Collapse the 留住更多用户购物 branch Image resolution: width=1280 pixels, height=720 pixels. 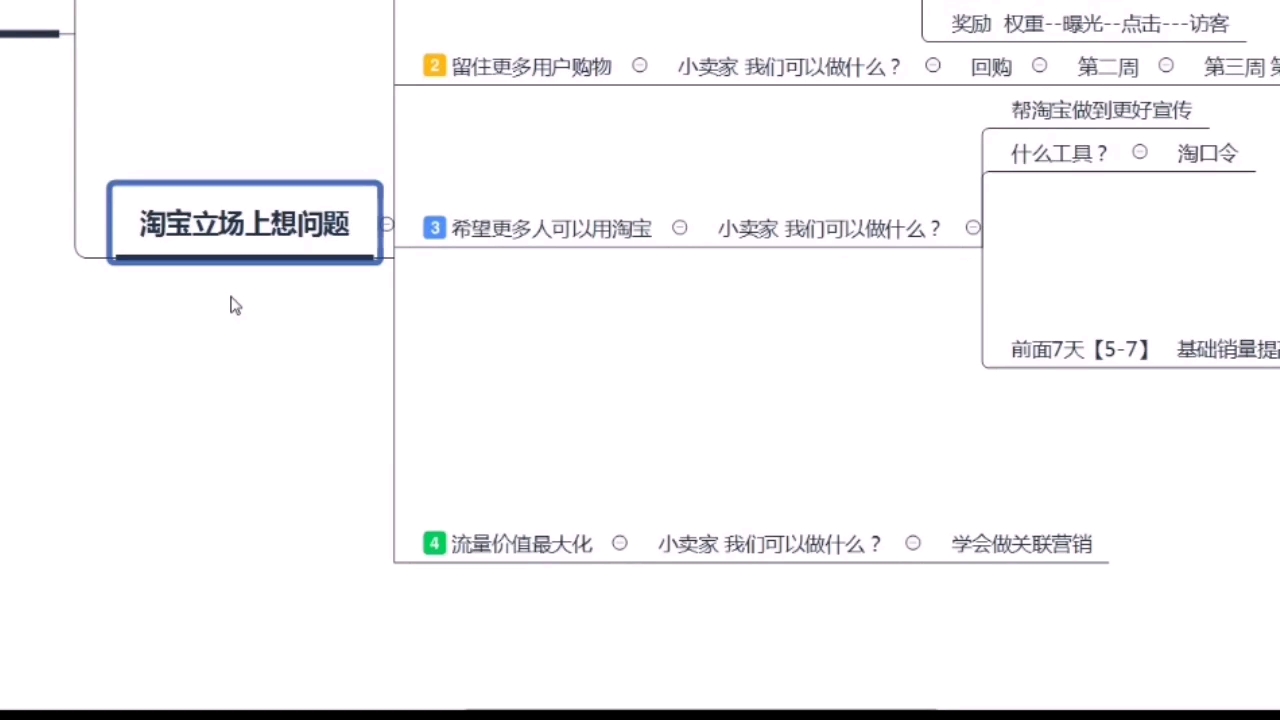pyautogui.click(x=640, y=65)
